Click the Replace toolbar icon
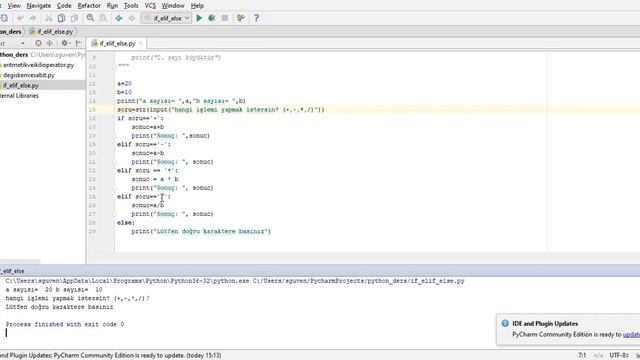The image size is (640, 360). pyautogui.click(x=103, y=18)
